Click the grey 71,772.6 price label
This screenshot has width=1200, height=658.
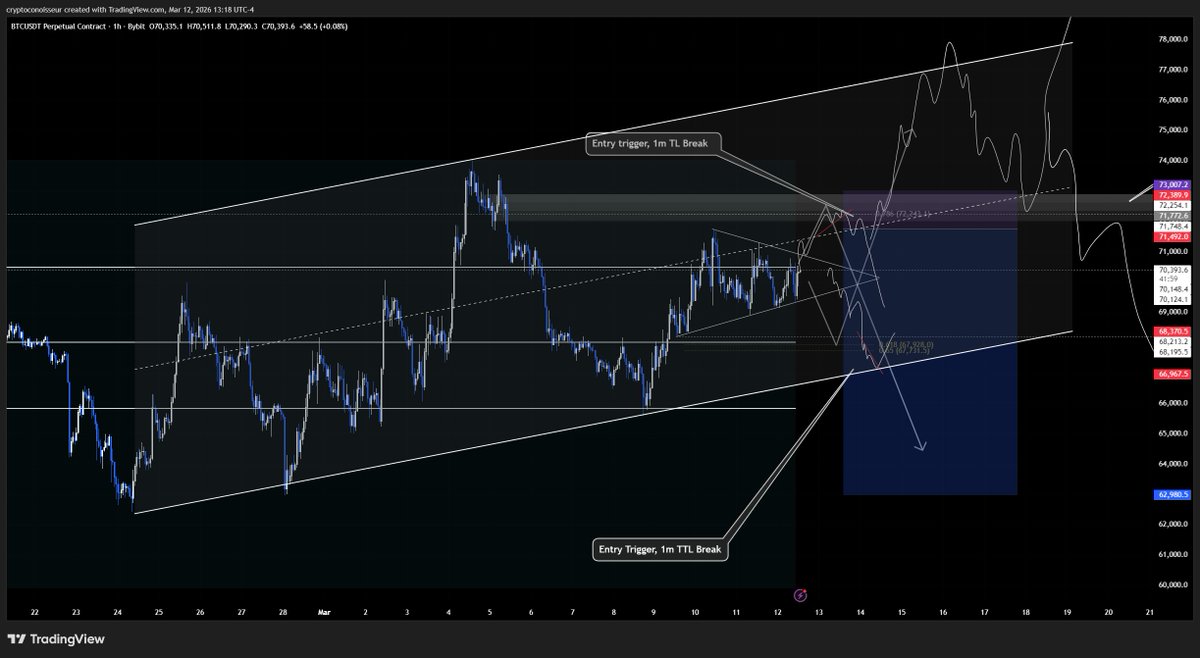[1172, 216]
